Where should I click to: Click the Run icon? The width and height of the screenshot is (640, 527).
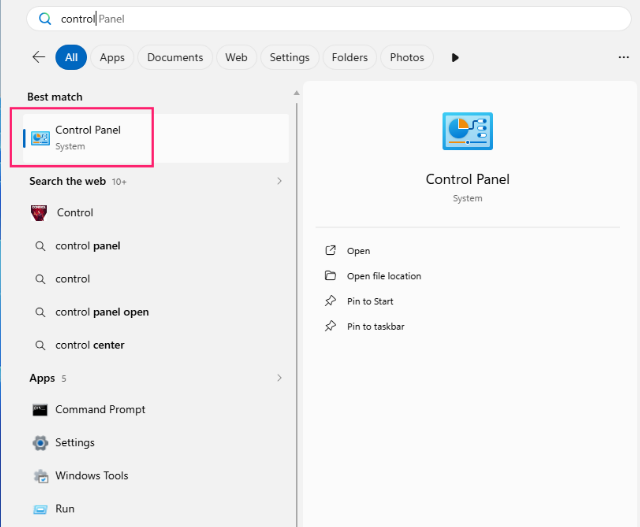(x=40, y=509)
